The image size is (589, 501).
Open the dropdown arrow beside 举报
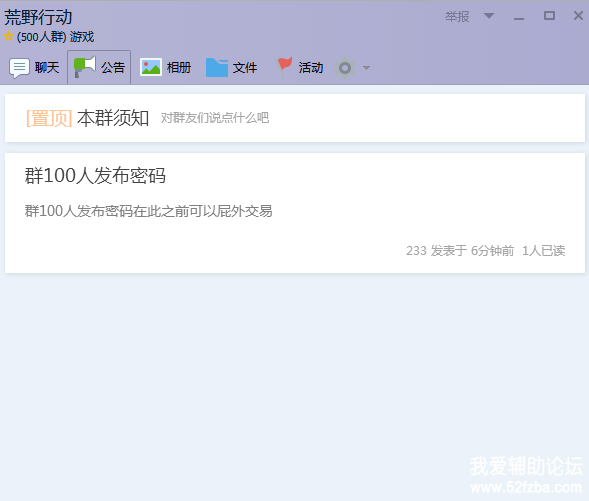pyautogui.click(x=489, y=16)
